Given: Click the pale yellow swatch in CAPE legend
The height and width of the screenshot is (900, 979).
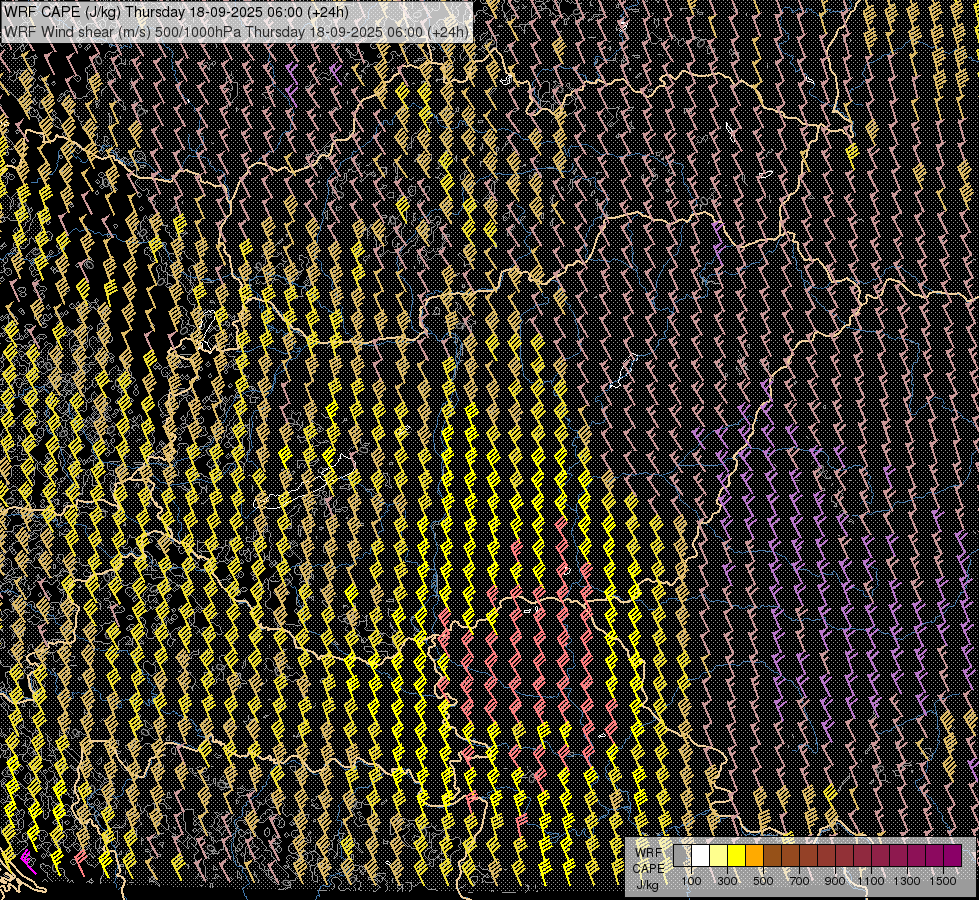Looking at the screenshot, I should point(718,855).
